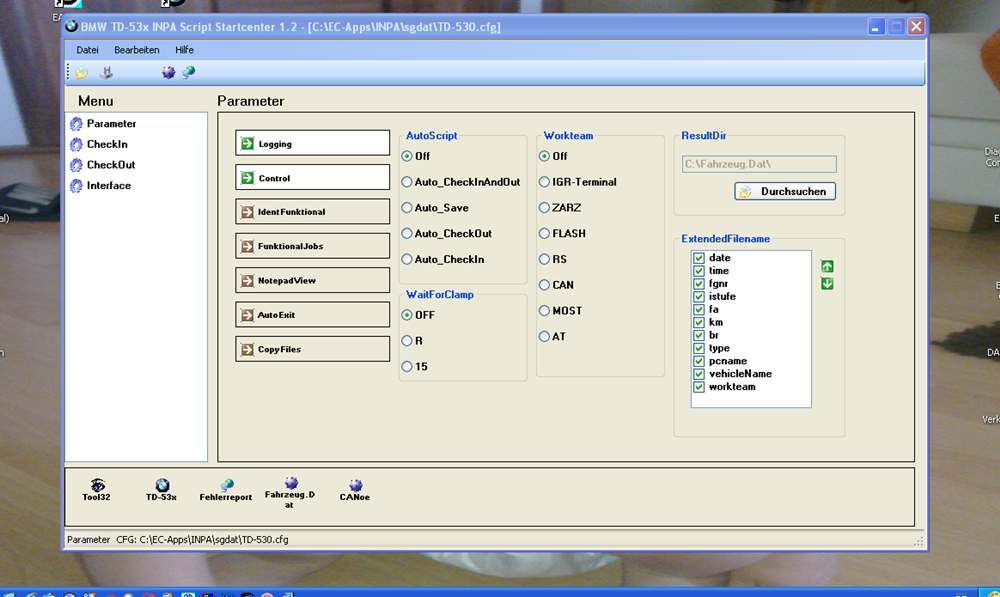Viewport: 1000px width, 597px height.
Task: Click the gear icon in the toolbar
Action: (x=168, y=73)
